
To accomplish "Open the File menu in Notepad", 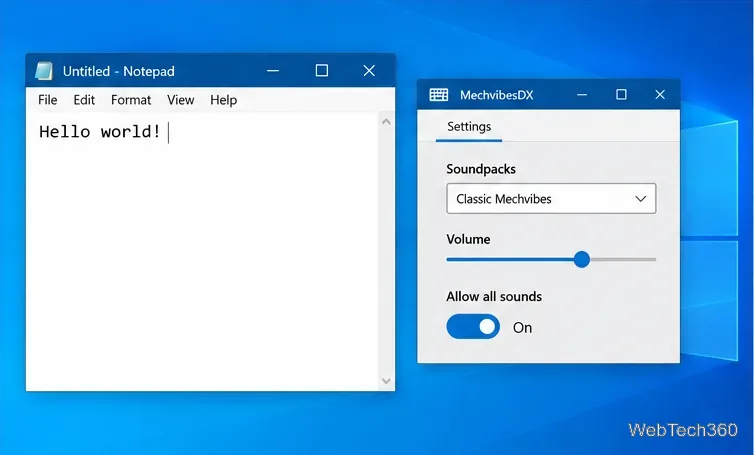I will (x=48, y=100).
